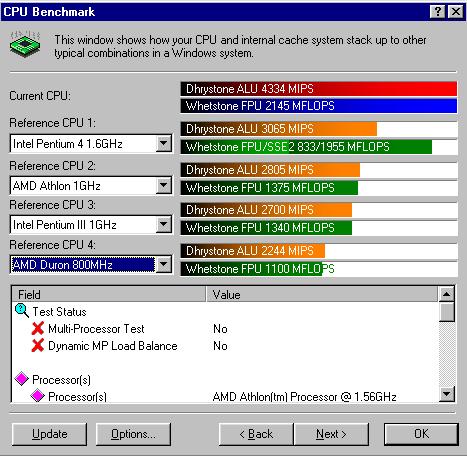
Task: Click red X icon beside Multi-Processor Test
Action: point(38,328)
